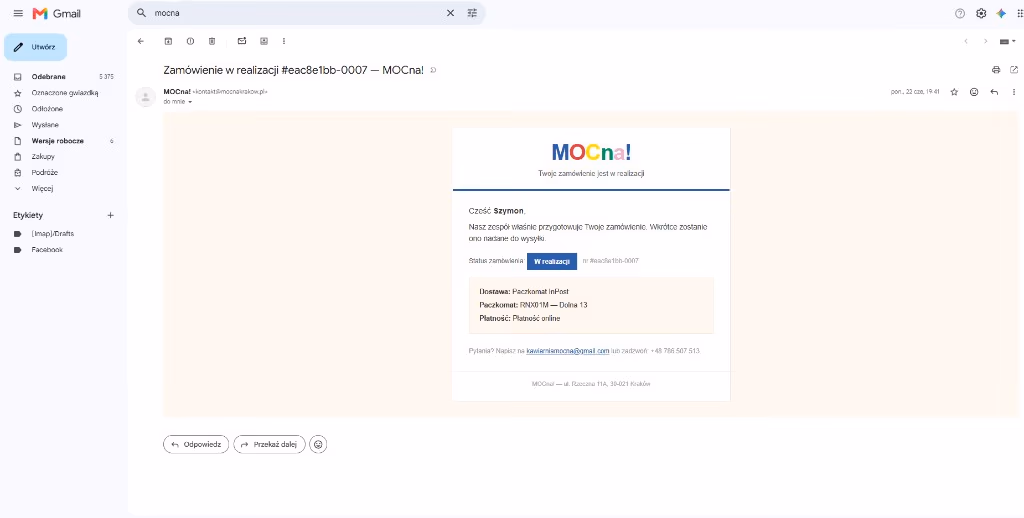Click the Przekaż dalej forward button

pos(269,444)
